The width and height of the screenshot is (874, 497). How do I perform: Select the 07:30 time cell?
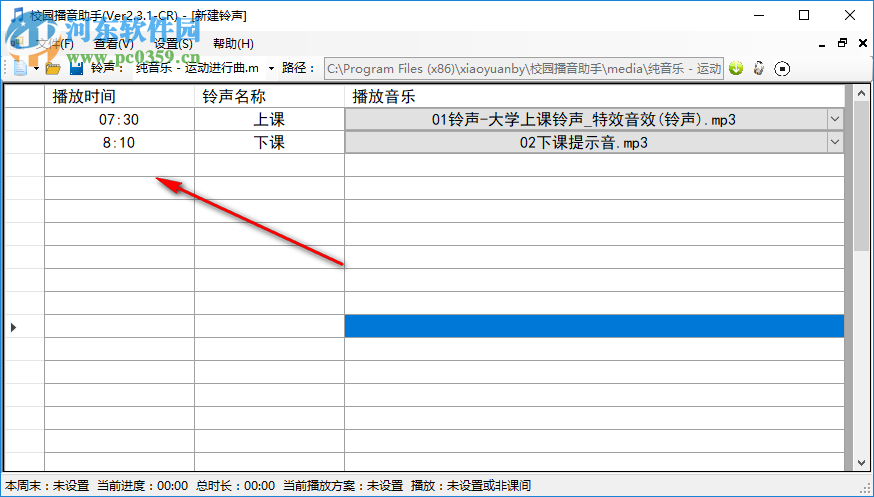click(x=119, y=119)
